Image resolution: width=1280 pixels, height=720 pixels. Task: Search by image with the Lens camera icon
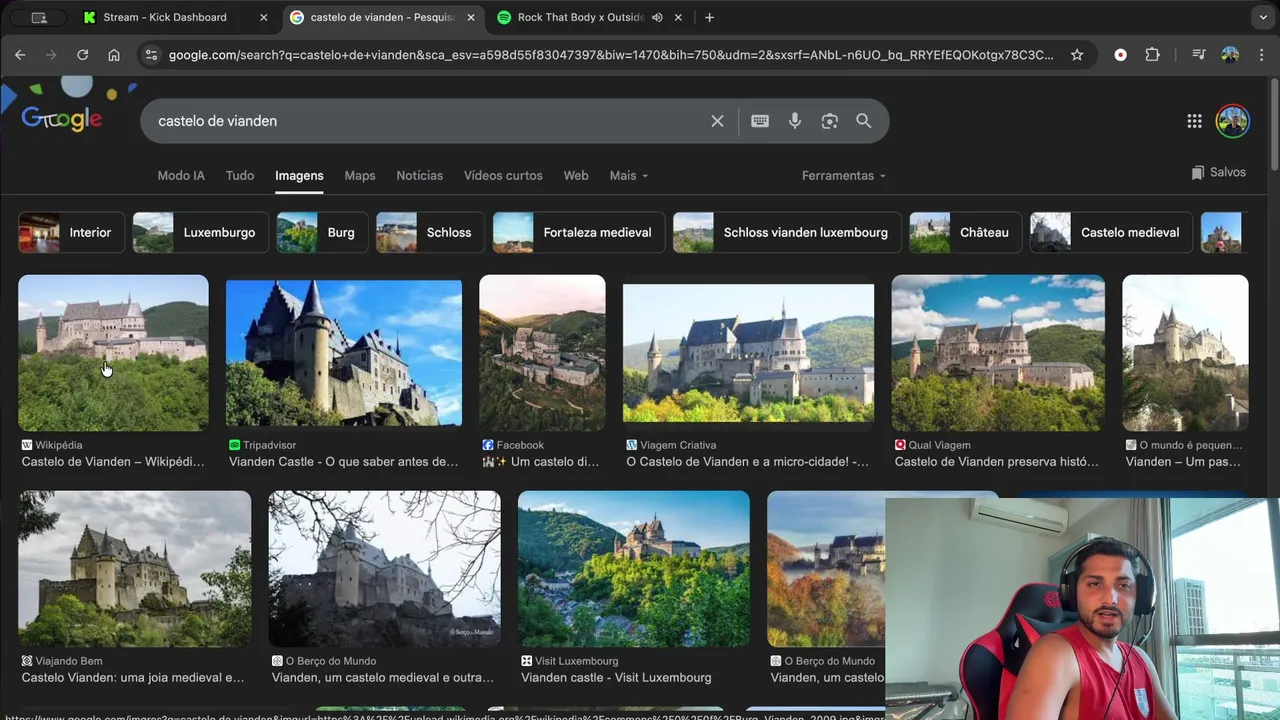(x=829, y=121)
